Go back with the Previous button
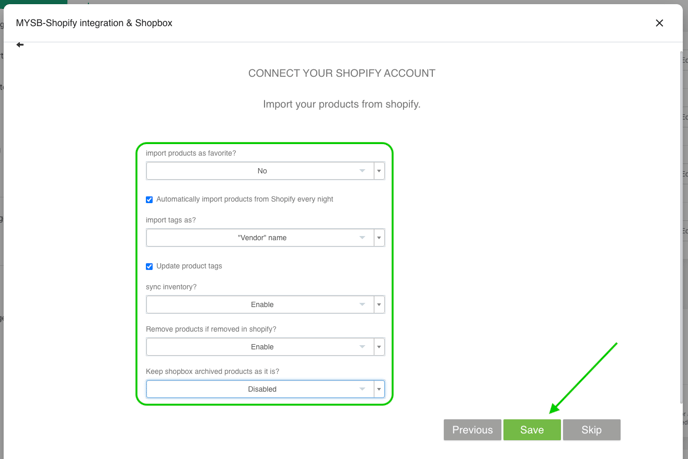Viewport: 688px width, 459px height. 472,430
